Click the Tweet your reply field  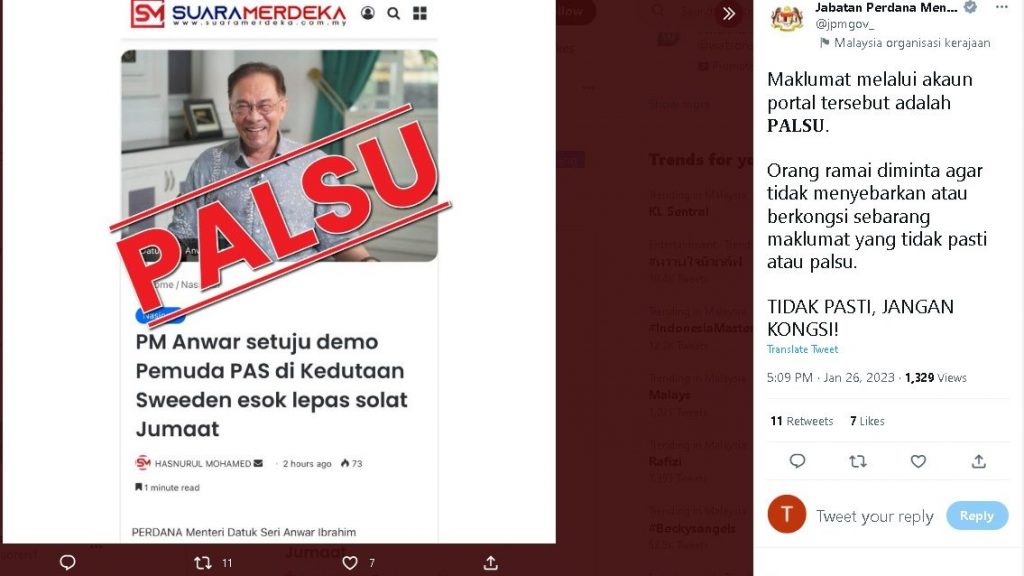[x=874, y=516]
